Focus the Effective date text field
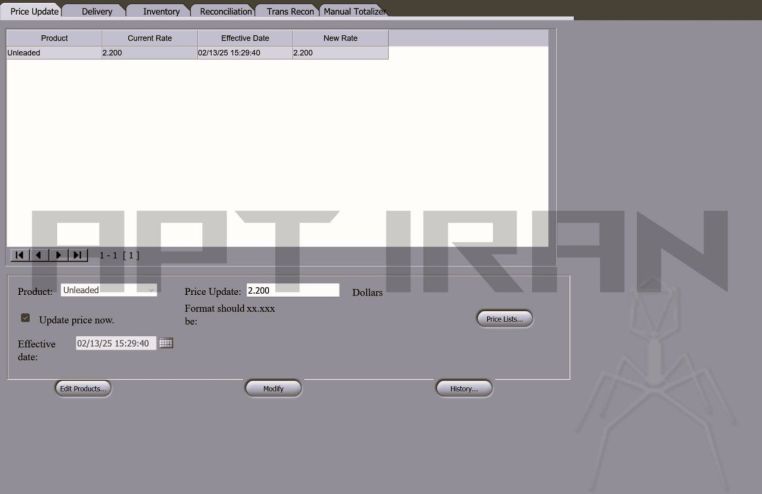 pos(115,343)
